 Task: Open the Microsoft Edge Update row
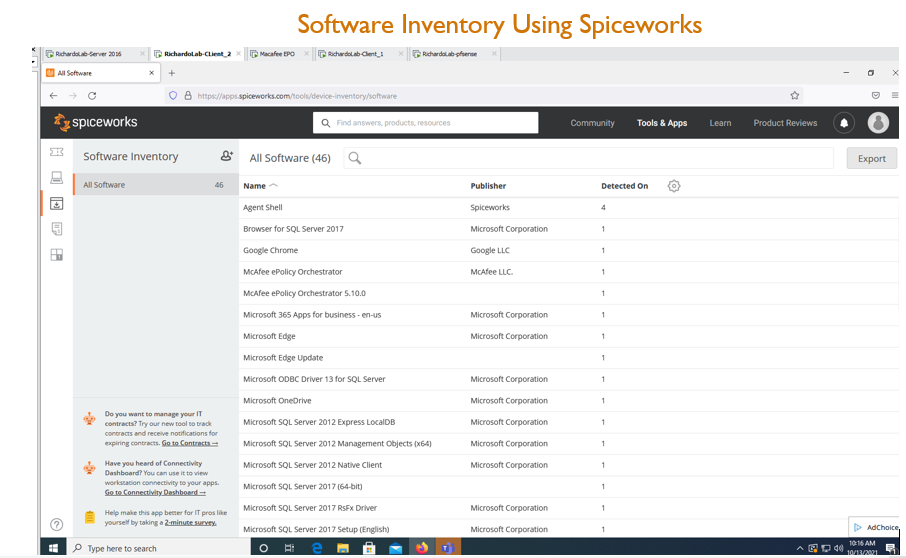click(x=569, y=358)
